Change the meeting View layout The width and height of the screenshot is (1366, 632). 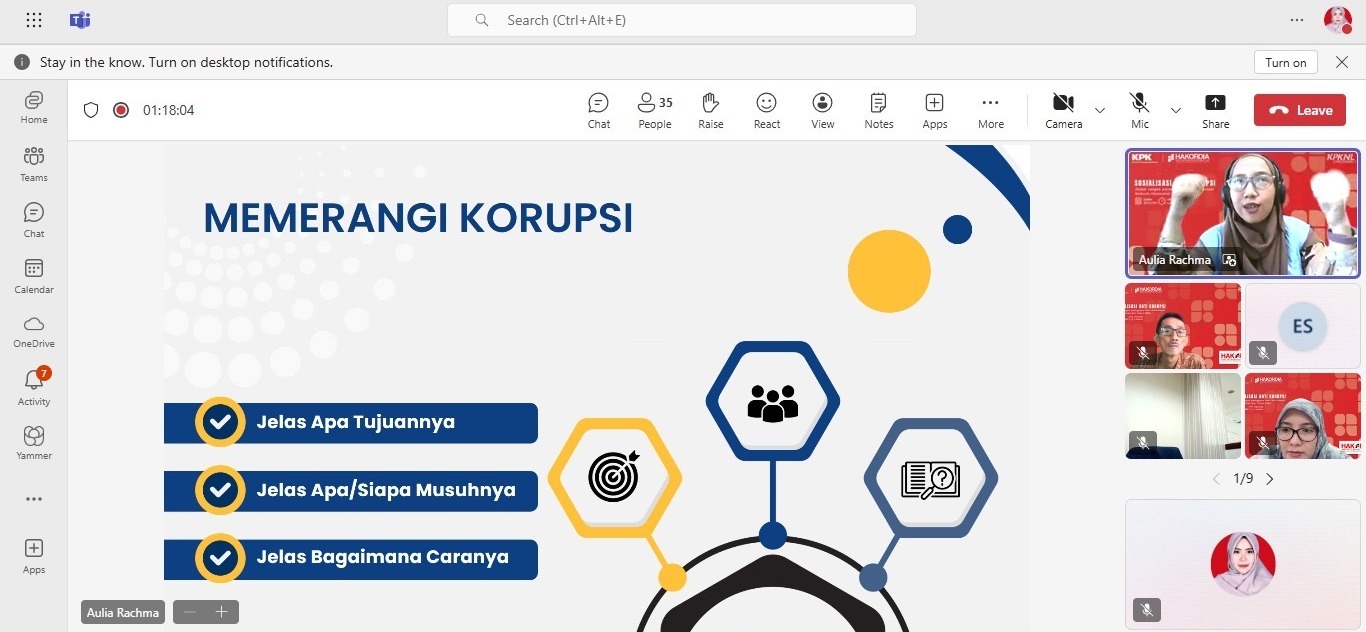[822, 110]
